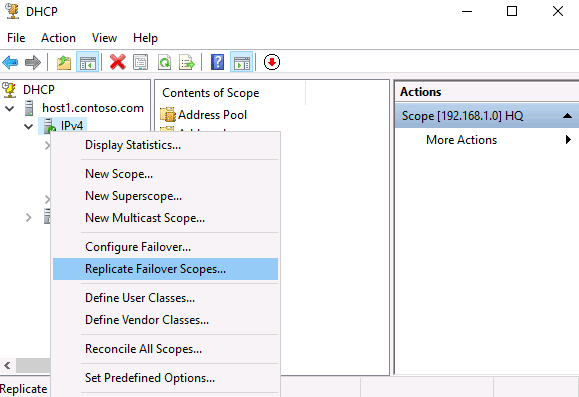This screenshot has width=579, height=397.
Task: Click the blue Help question mark icon
Action: point(217,62)
